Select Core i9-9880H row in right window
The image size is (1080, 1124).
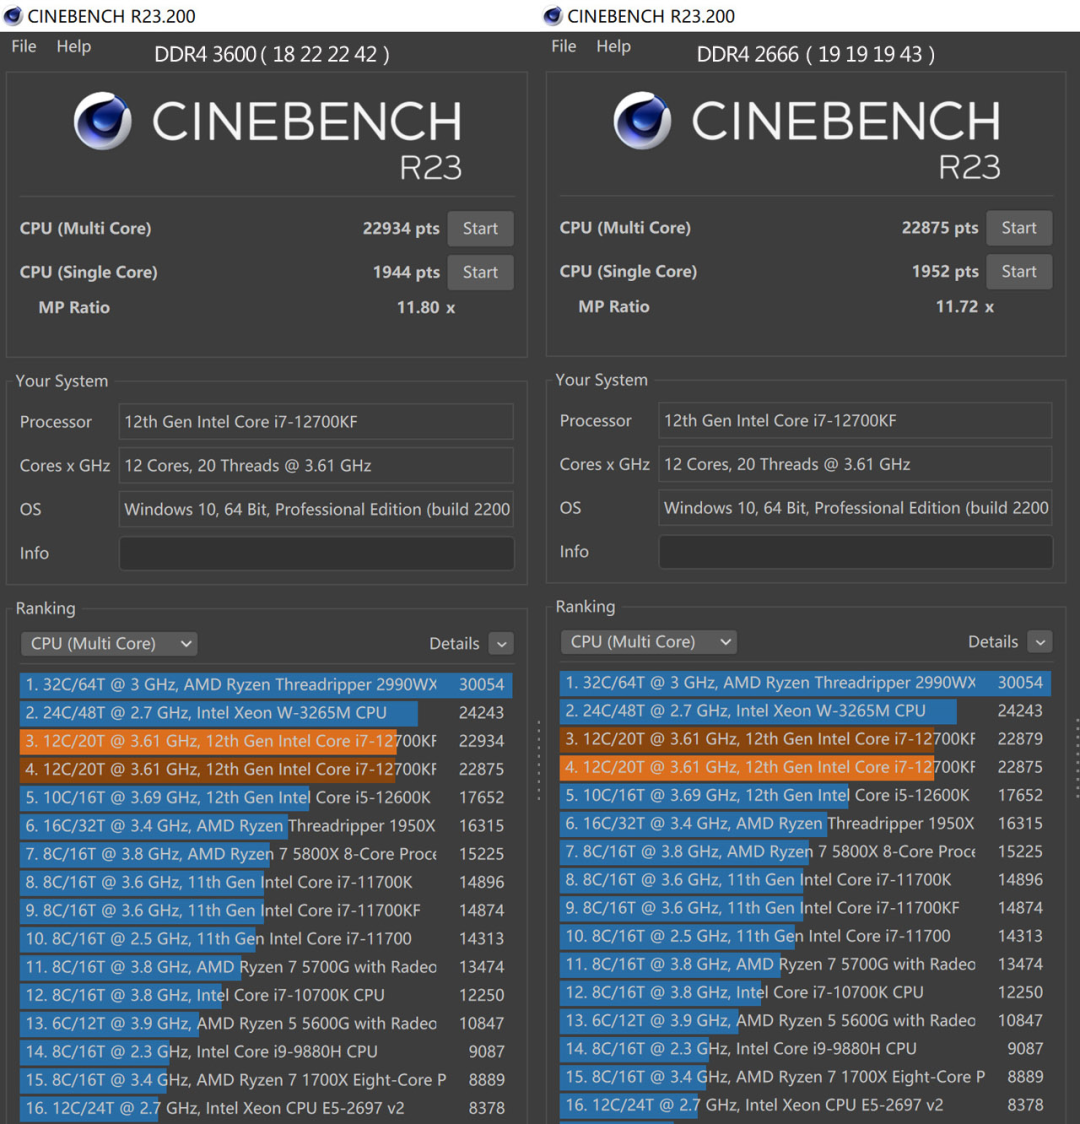click(x=806, y=1049)
